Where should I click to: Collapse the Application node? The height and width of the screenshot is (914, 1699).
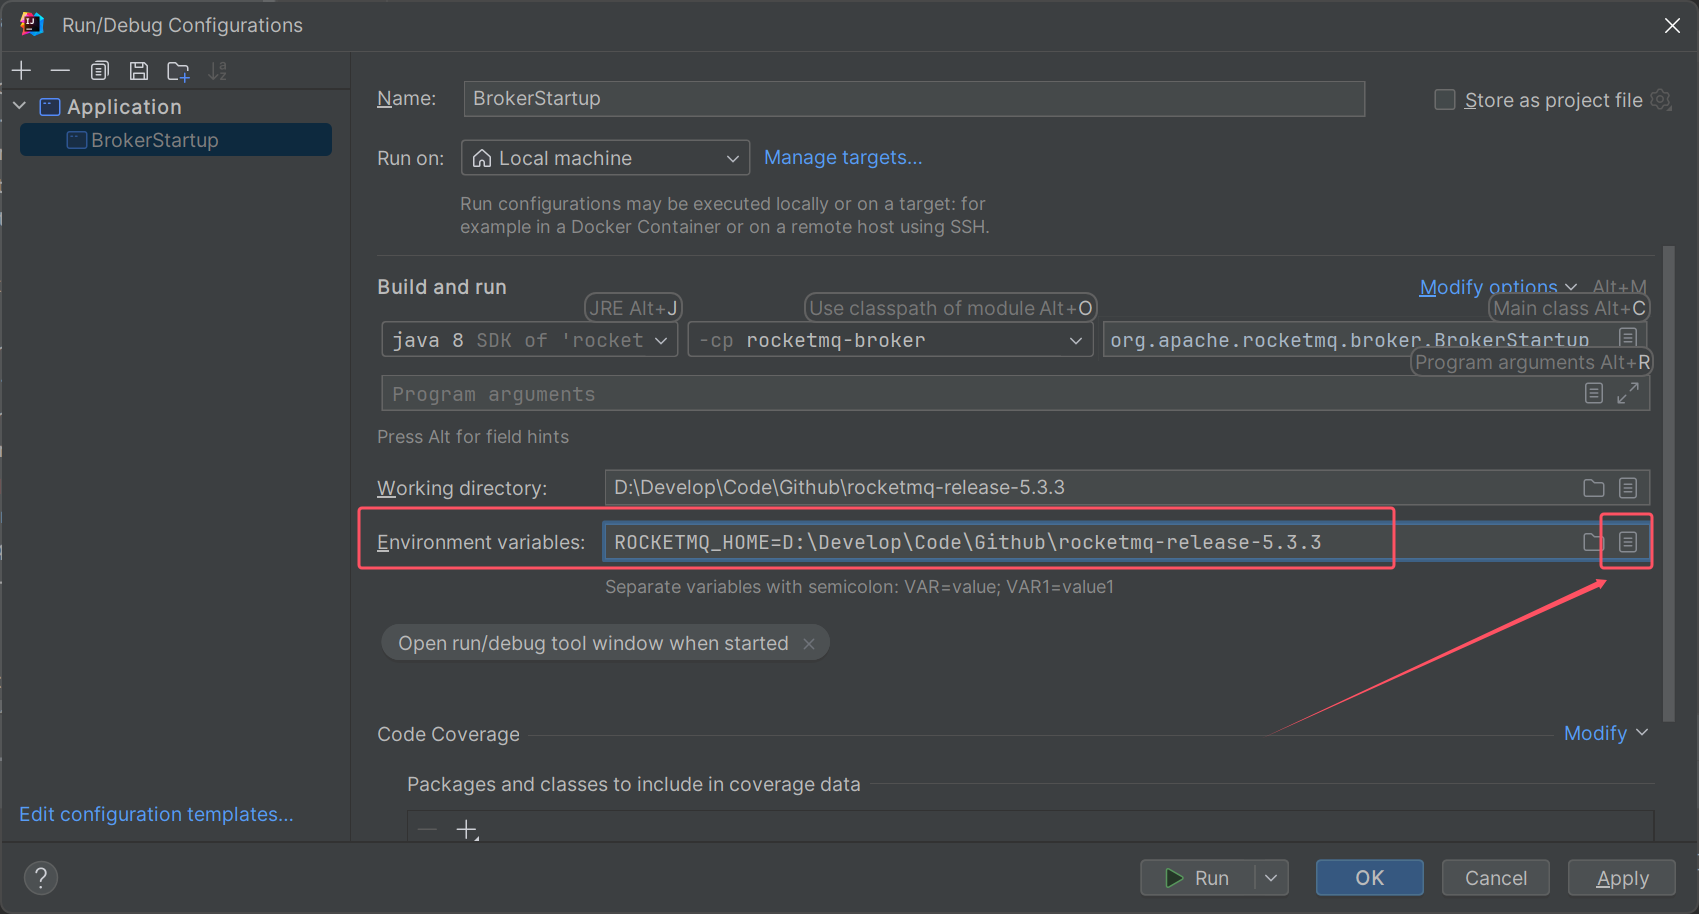(x=19, y=106)
